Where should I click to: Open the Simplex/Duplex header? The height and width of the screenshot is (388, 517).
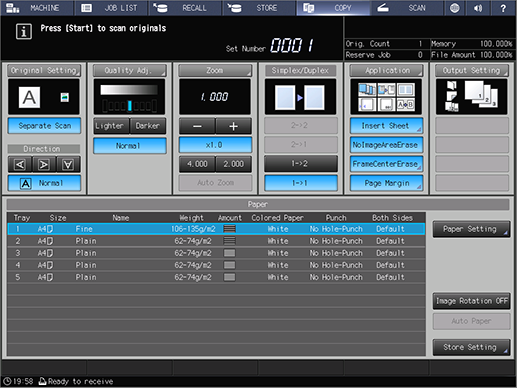click(301, 70)
